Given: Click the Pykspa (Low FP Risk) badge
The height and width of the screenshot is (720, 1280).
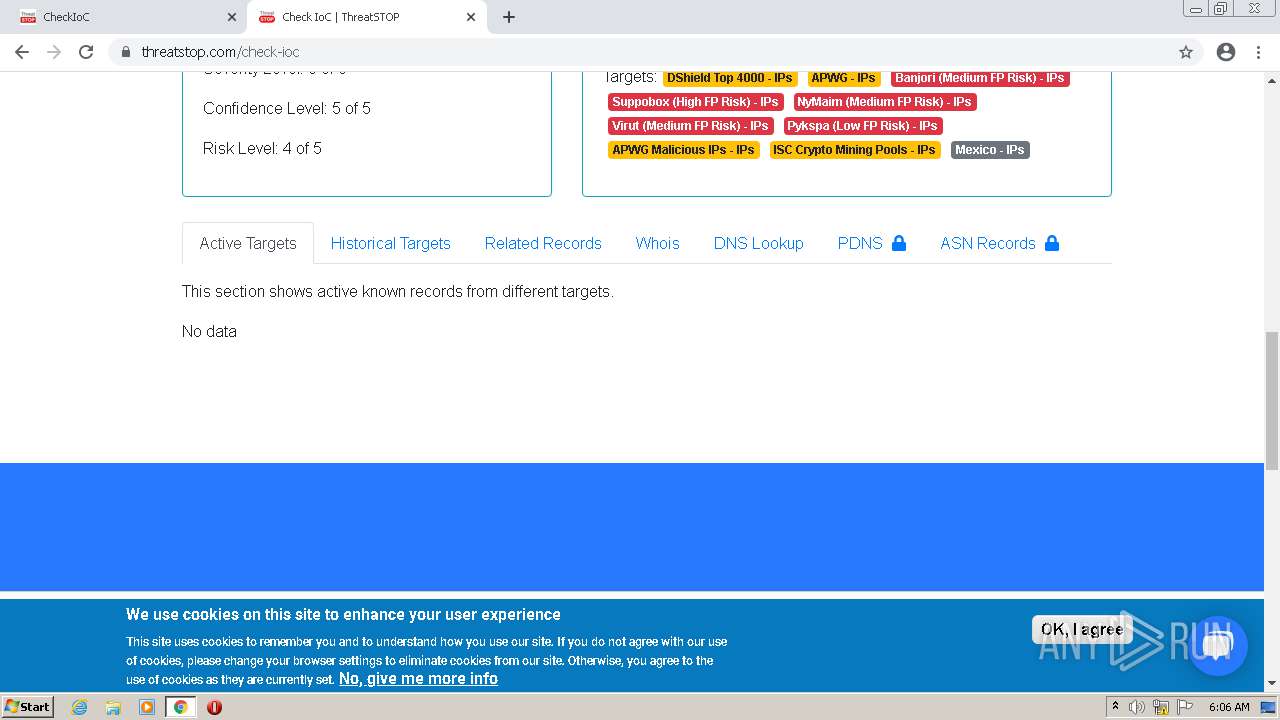Looking at the screenshot, I should coord(862,126).
